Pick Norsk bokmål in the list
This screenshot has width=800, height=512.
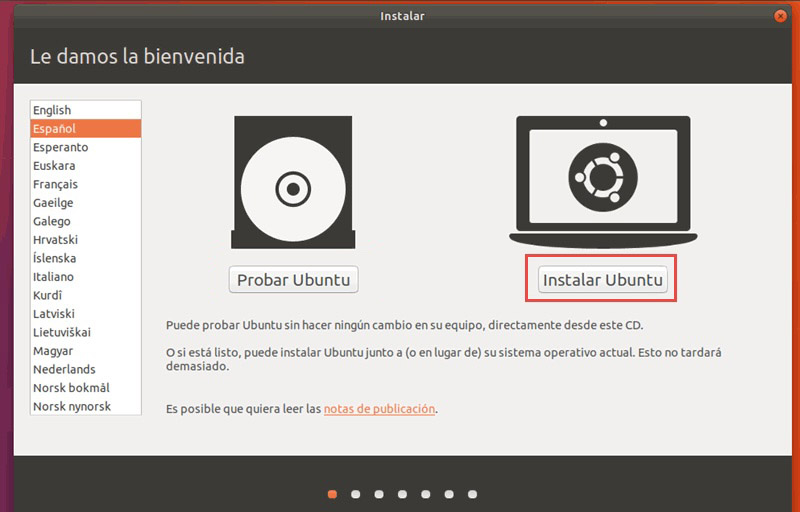pos(86,388)
